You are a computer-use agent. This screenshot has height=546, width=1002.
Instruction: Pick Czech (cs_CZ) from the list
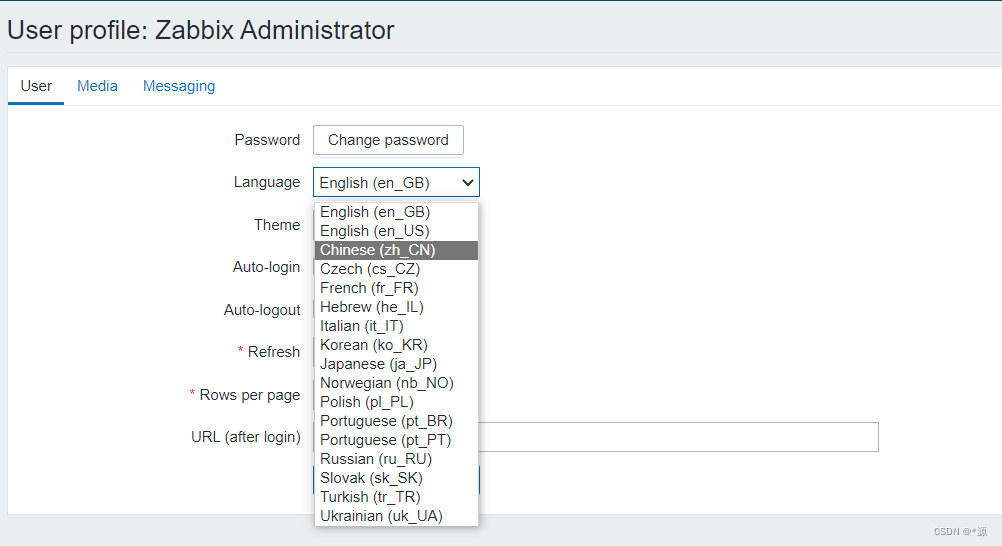coord(396,269)
